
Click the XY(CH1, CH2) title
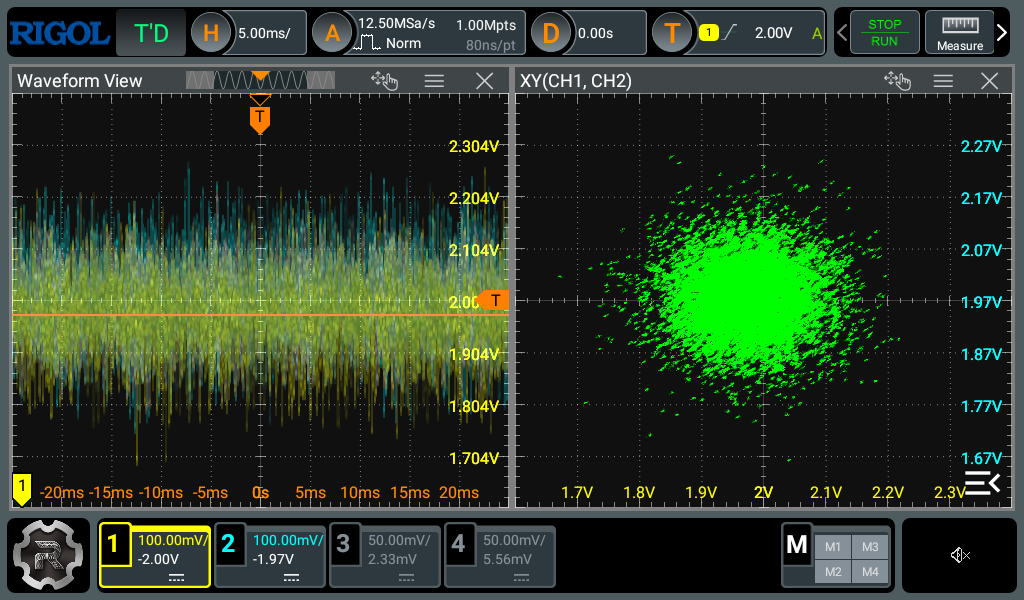575,81
